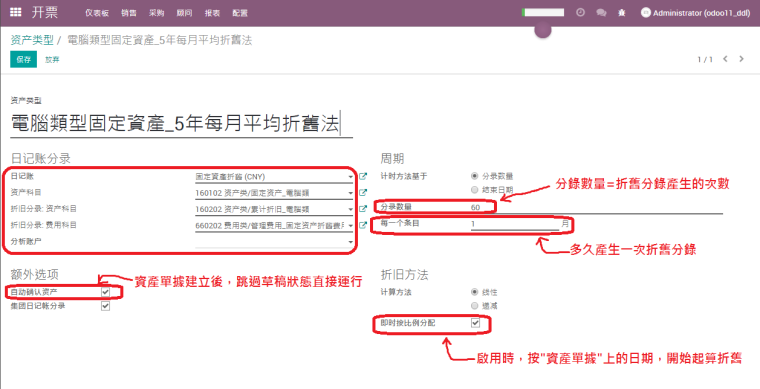The width and height of the screenshot is (760, 389).
Task: Click the 日记账分录 section heading
Action: pos(41,158)
